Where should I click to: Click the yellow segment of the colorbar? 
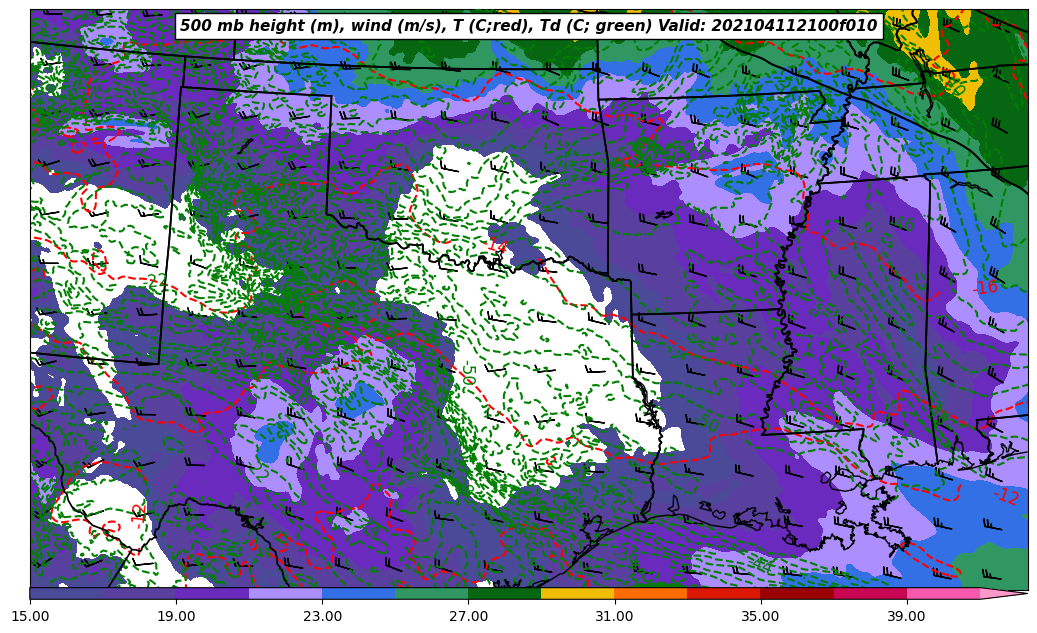point(577,593)
